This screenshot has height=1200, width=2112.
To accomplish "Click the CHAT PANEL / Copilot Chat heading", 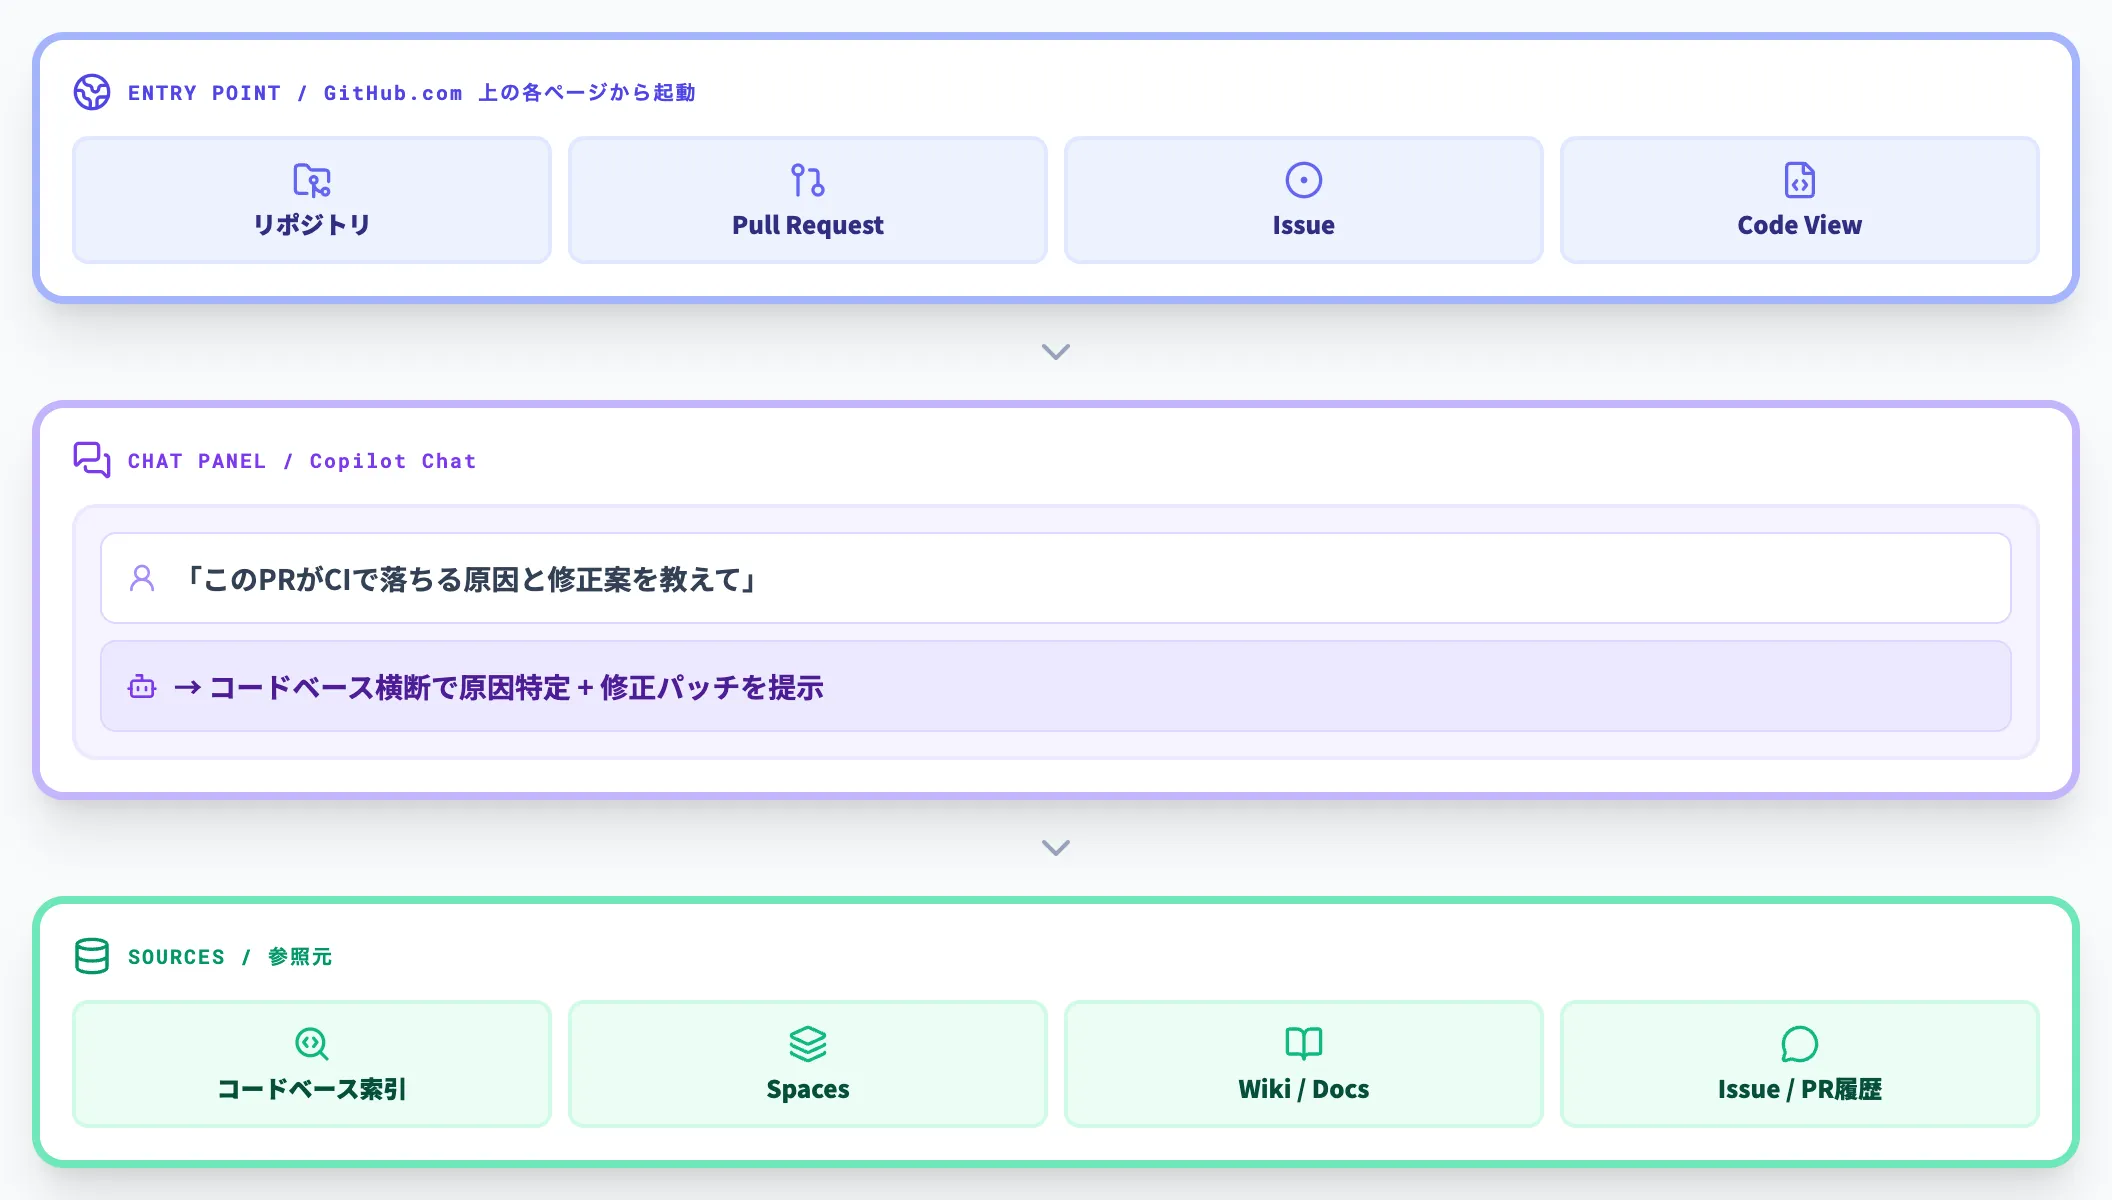I will point(302,461).
